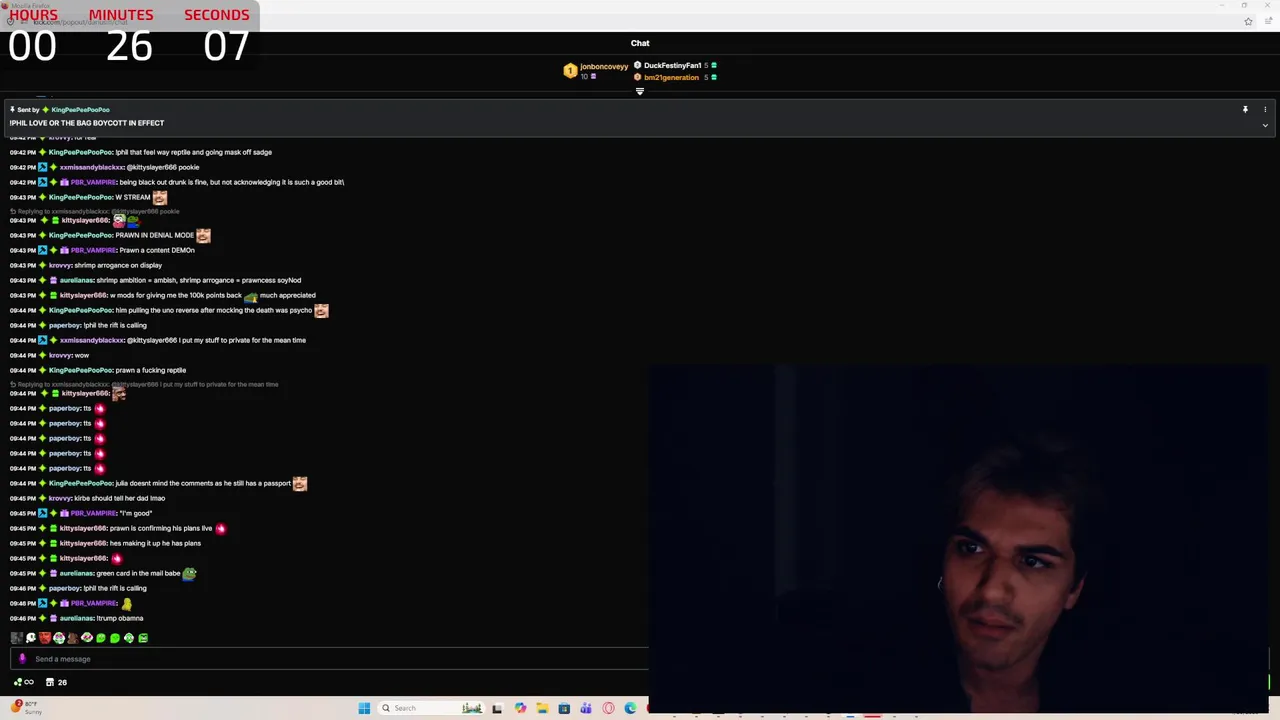Click the gold number one rank badge
Image resolution: width=1280 pixels, height=720 pixels.
point(570,71)
